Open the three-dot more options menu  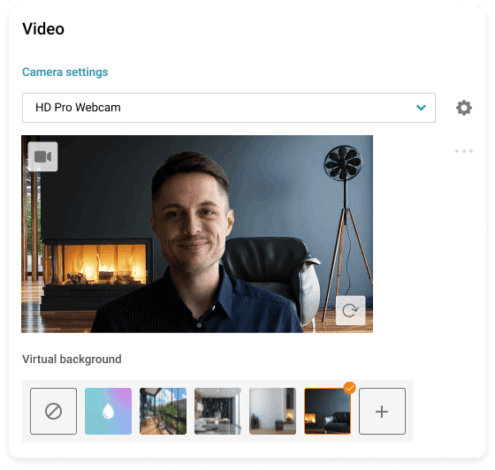pyautogui.click(x=464, y=151)
